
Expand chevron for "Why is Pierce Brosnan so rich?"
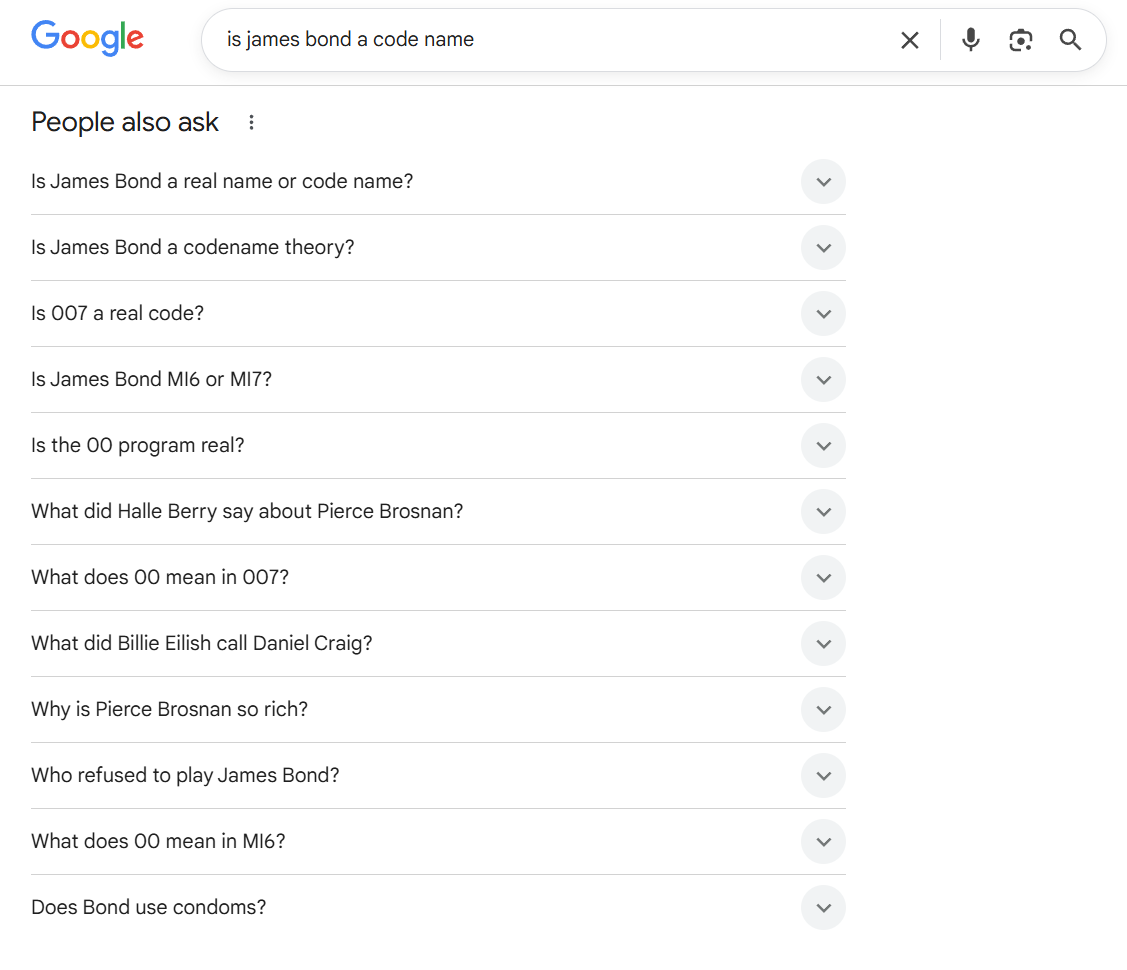tap(824, 710)
